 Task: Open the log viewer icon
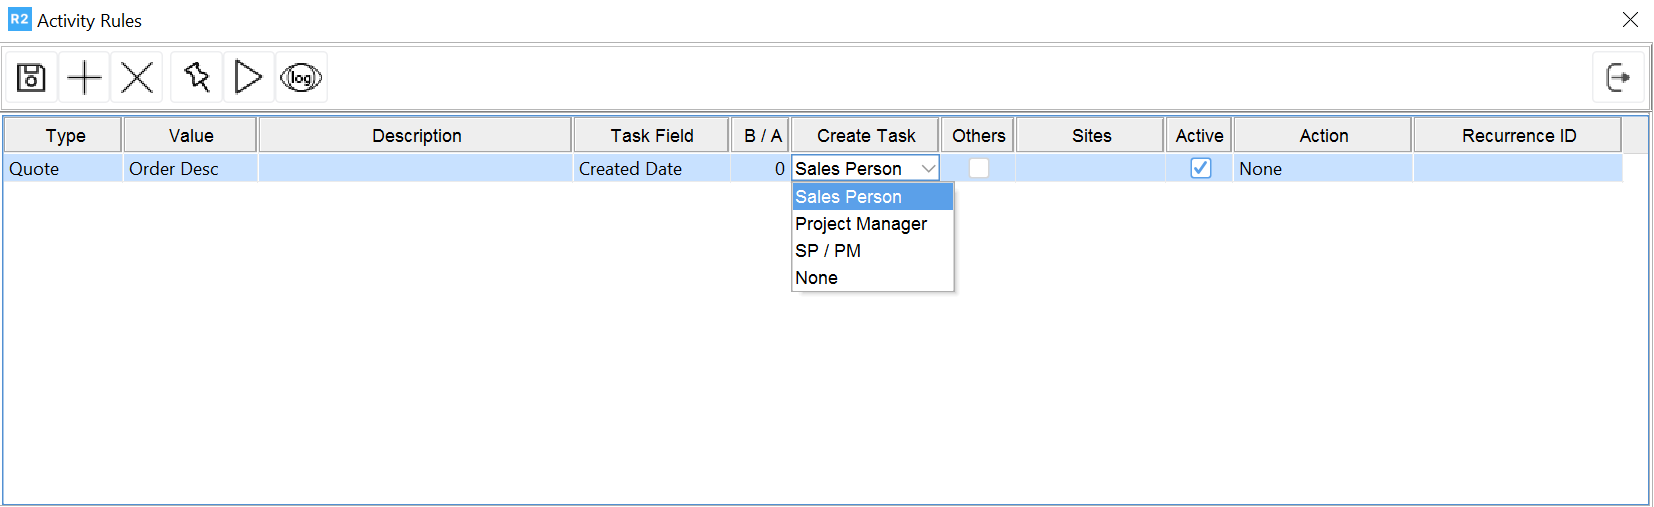click(301, 77)
